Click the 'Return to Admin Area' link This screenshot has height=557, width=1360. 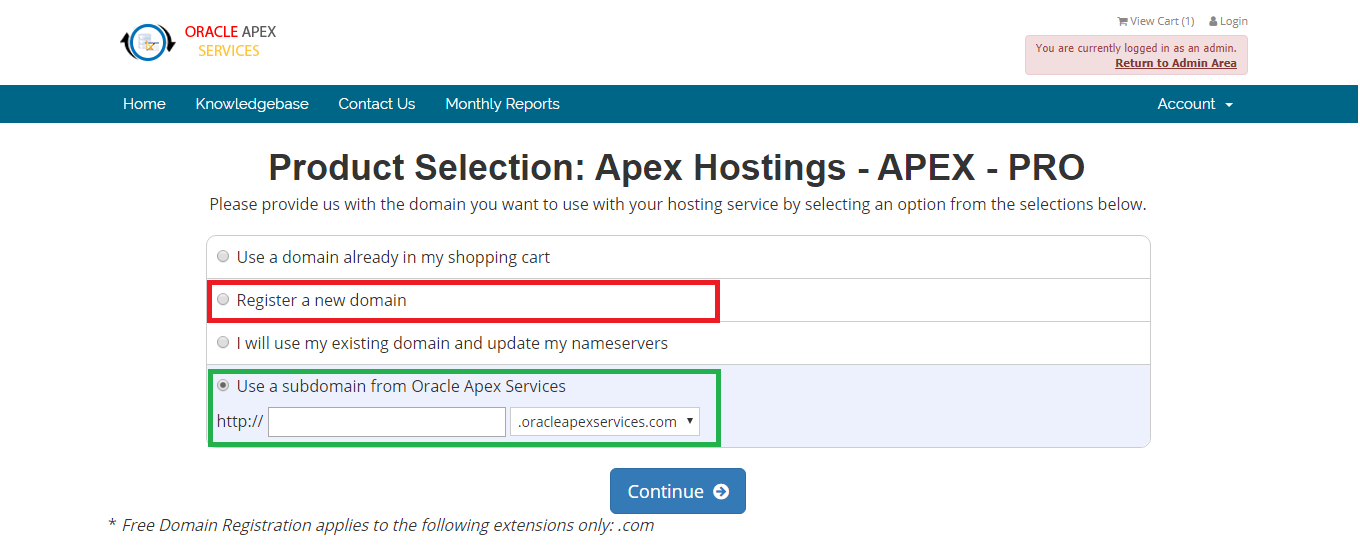click(1176, 63)
